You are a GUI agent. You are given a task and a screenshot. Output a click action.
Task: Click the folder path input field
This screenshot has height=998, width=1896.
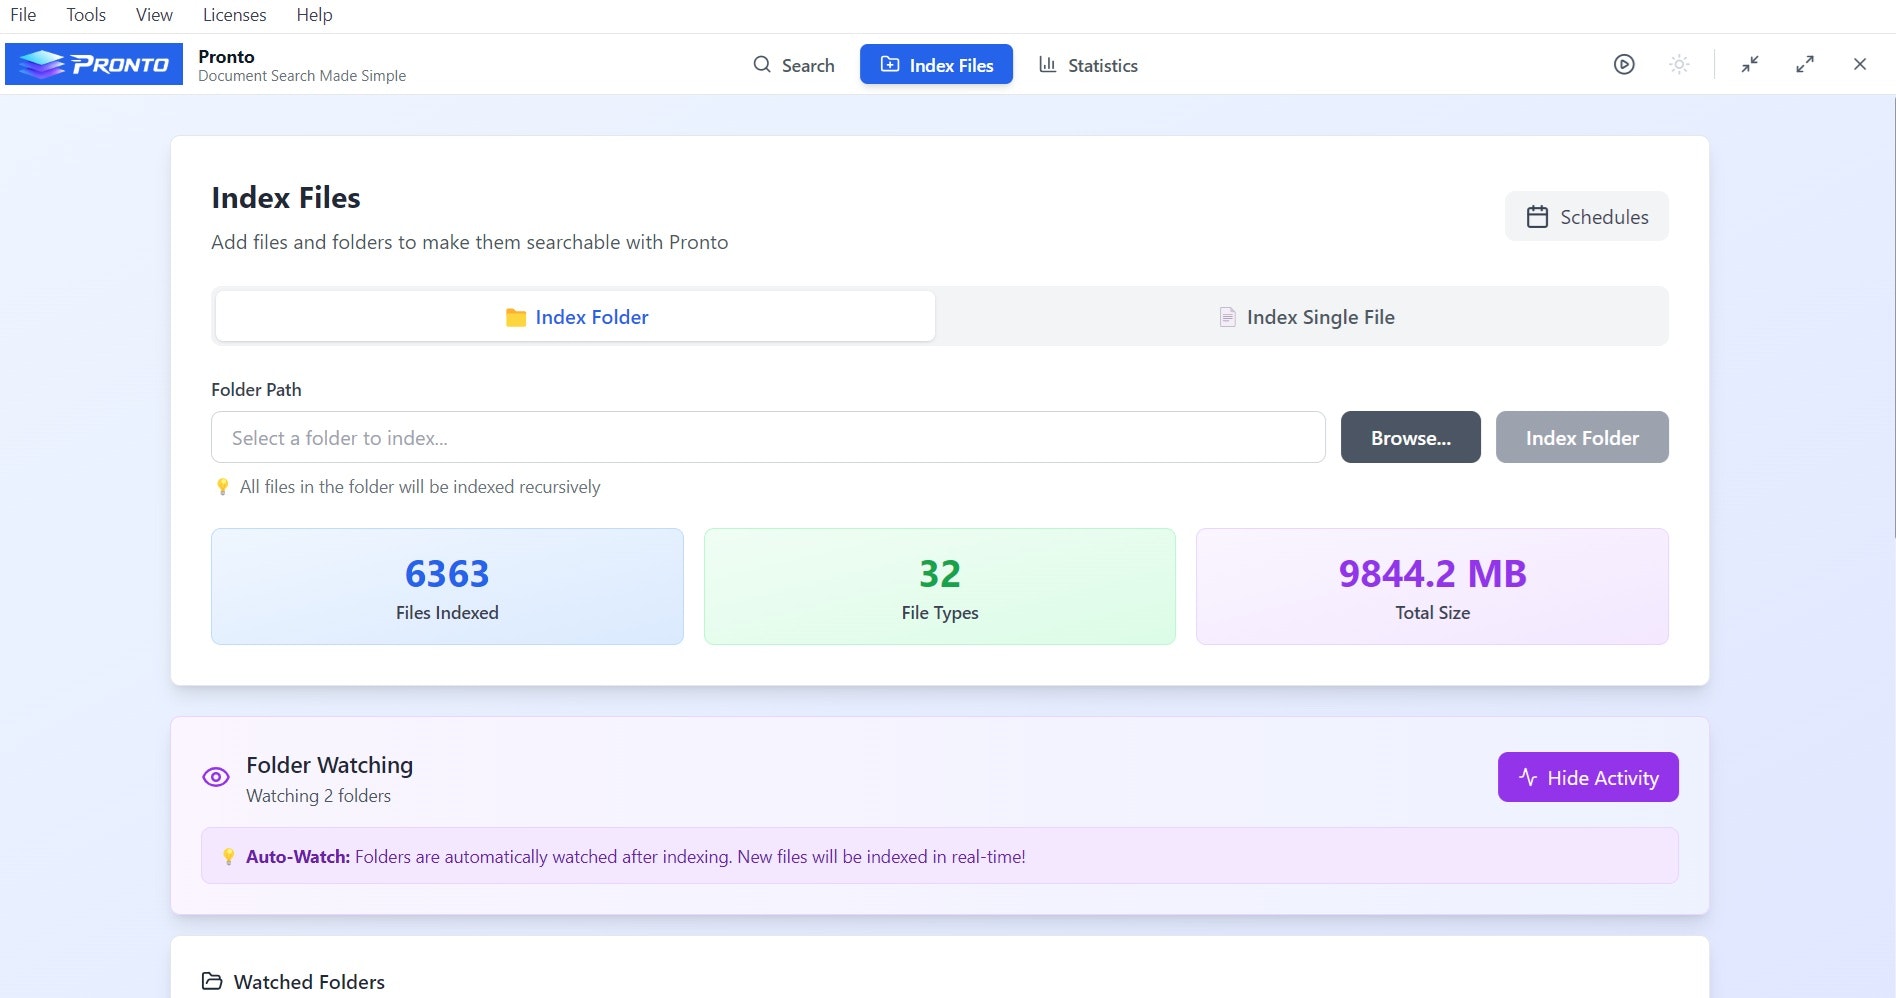[768, 437]
